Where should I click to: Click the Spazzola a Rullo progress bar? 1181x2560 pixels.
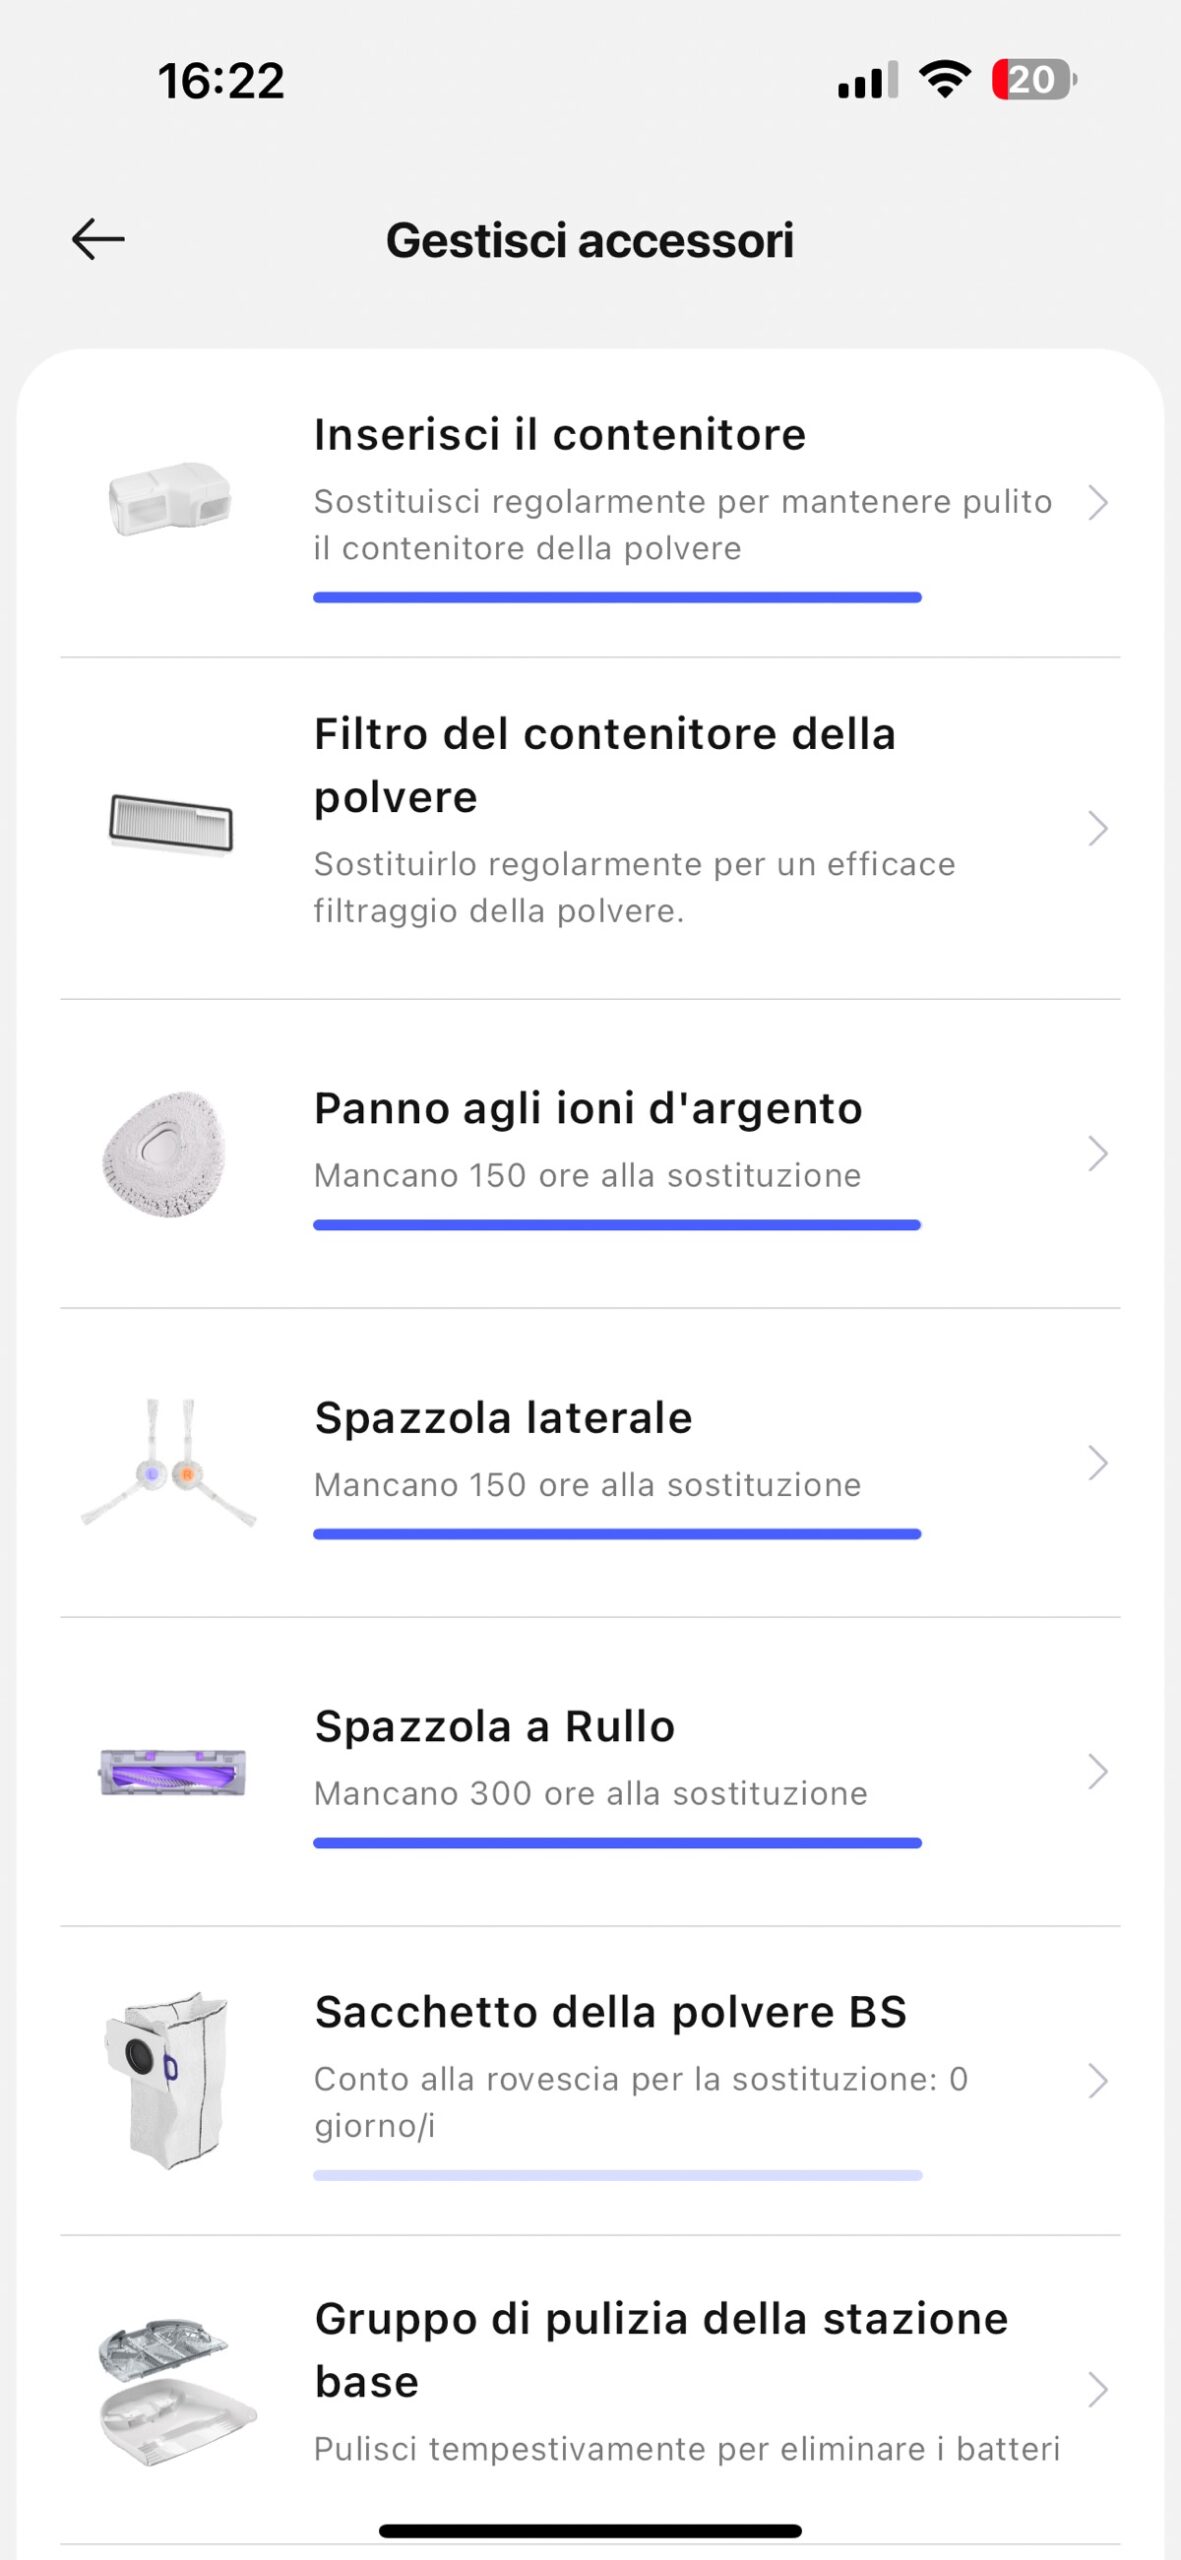tap(617, 1843)
